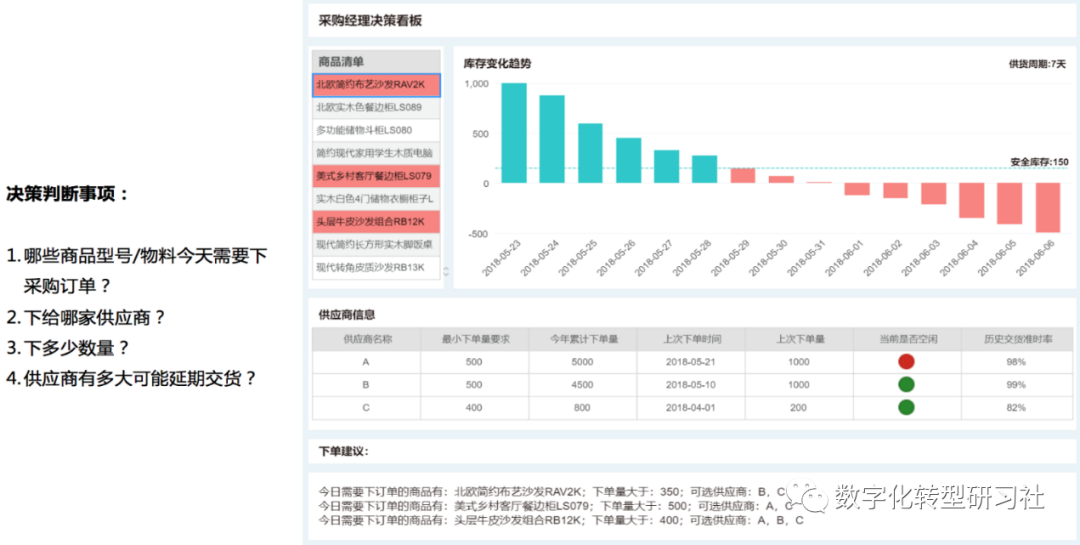Click supplier B's green availability indicator
The image size is (1080, 545).
pyautogui.click(x=906, y=385)
